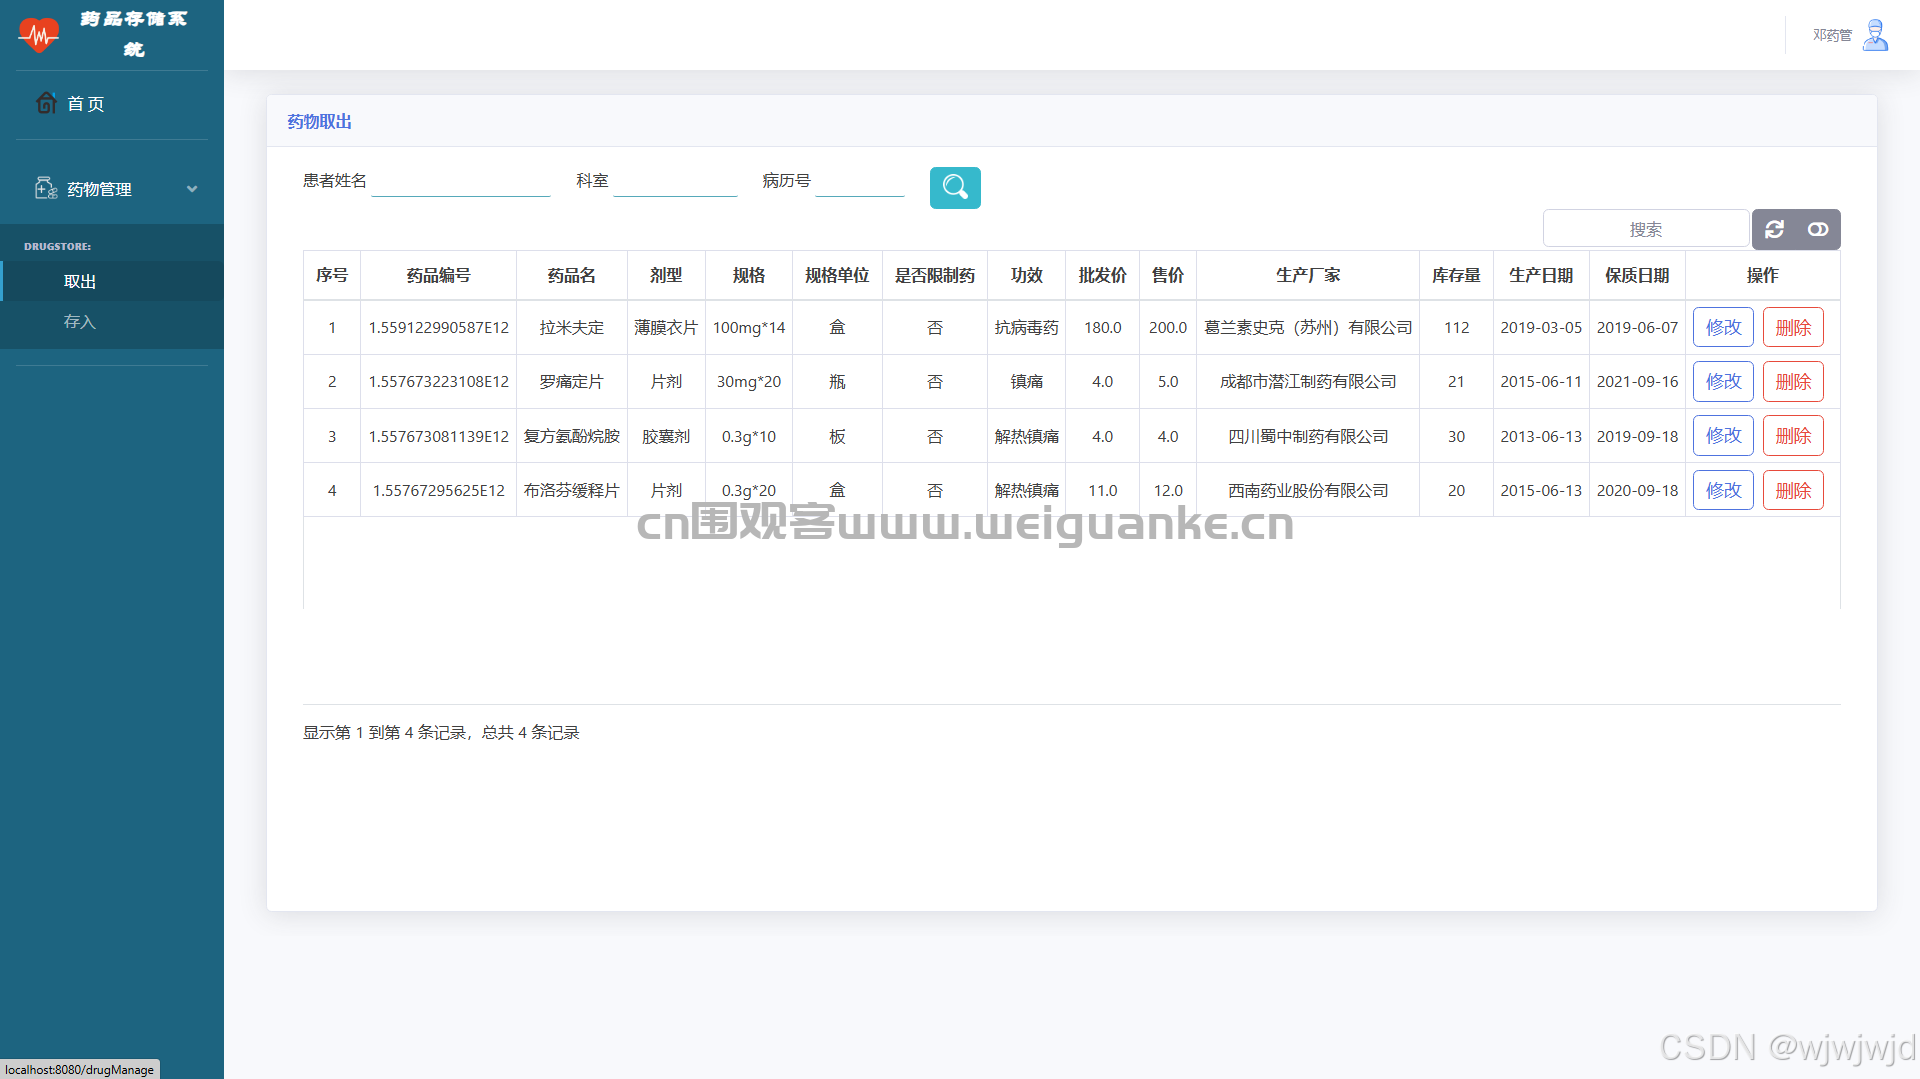Click the 药品名 column header

(571, 275)
